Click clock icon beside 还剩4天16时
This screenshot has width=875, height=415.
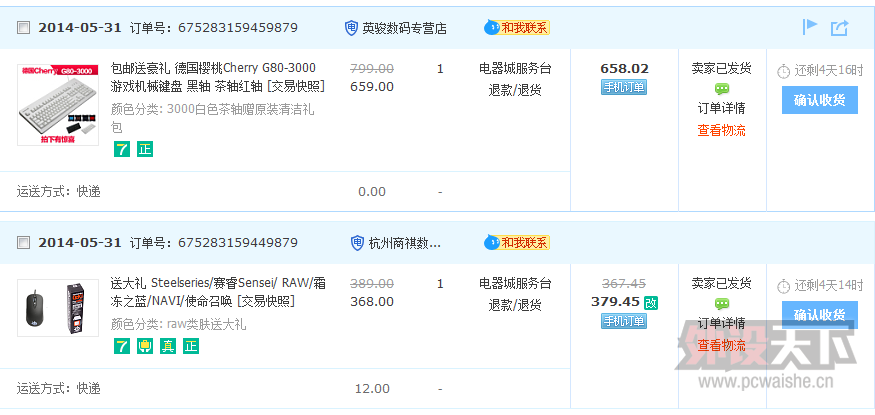[784, 71]
